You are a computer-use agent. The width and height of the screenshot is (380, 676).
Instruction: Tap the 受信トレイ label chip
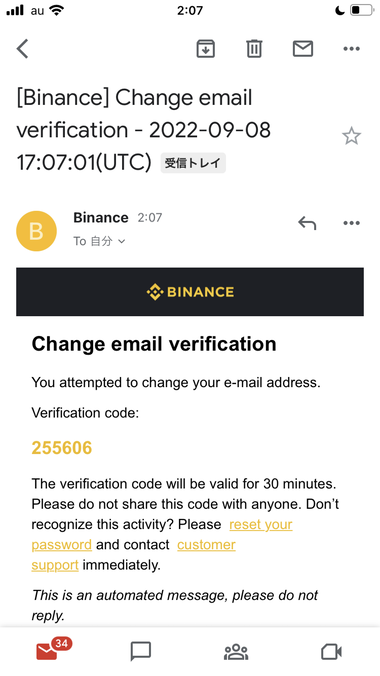[193, 163]
